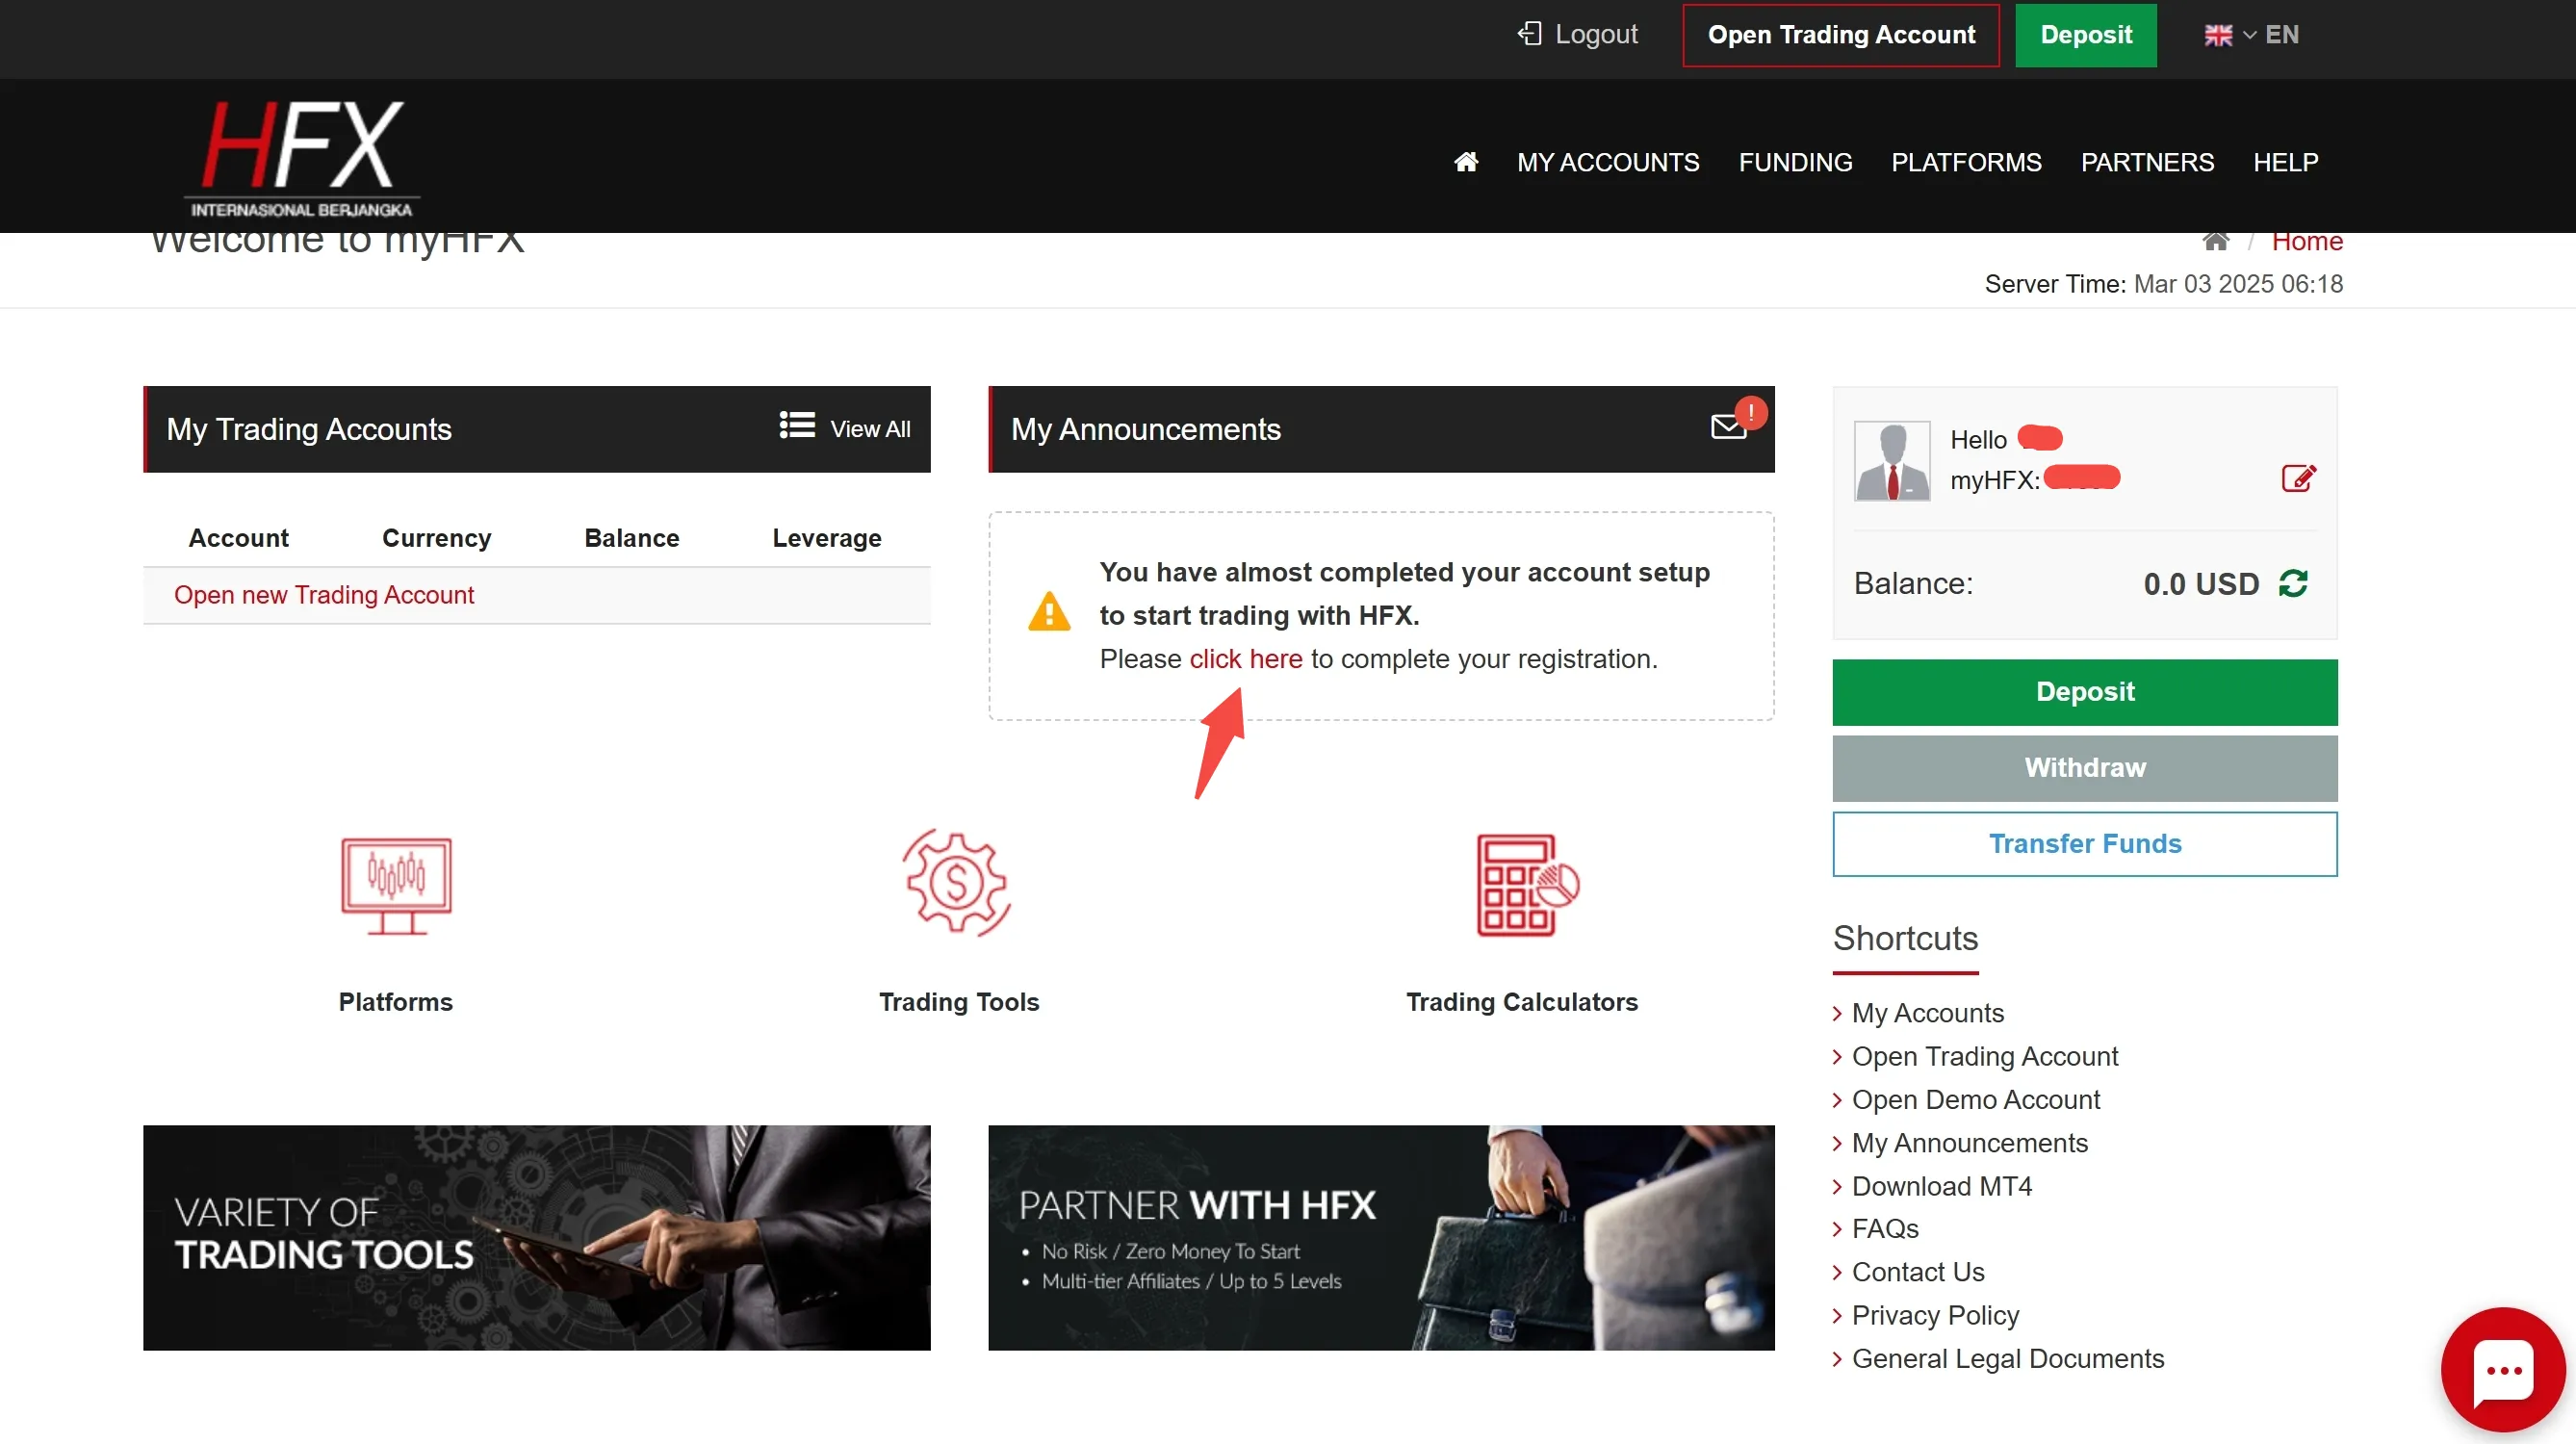Screen dimensions: 2576x1444
Task: Open the Open Trading Account shortcut
Action: point(1984,1056)
